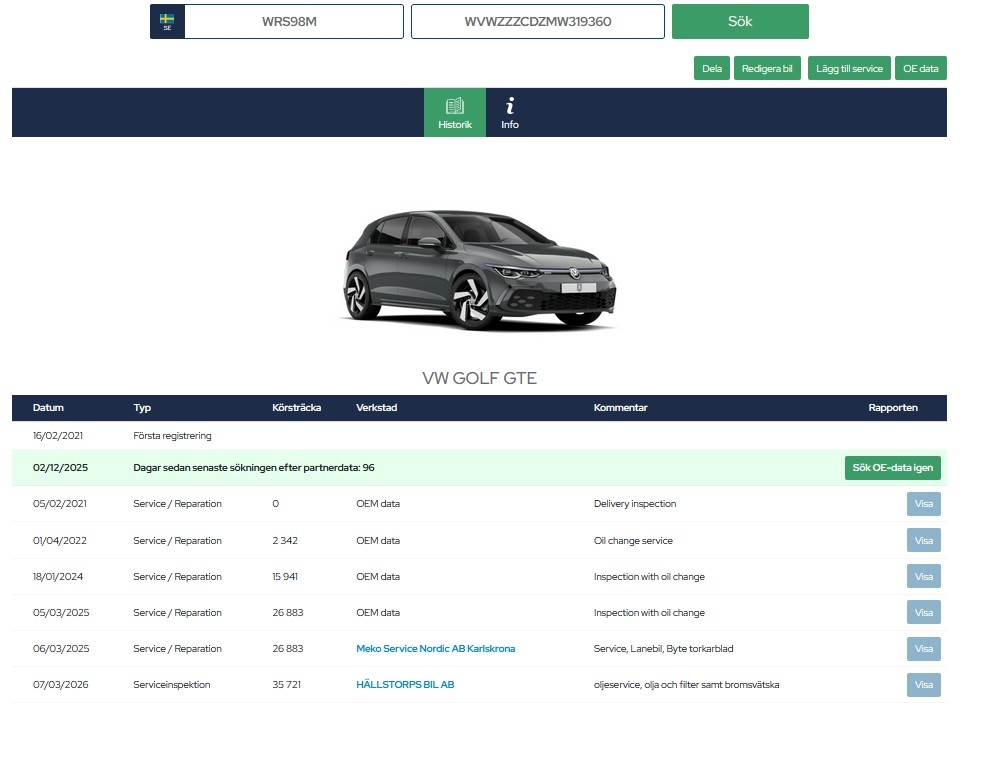This screenshot has width=986, height=782.
Task: Open Meko Service Nordic AB Karlskrona link
Action: click(435, 649)
